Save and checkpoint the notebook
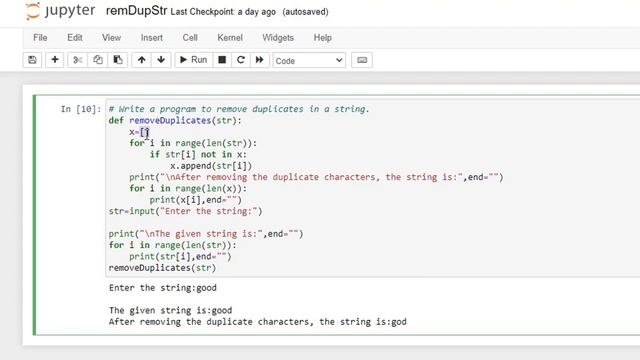Image resolution: width=640 pixels, height=360 pixels. pos(32,60)
